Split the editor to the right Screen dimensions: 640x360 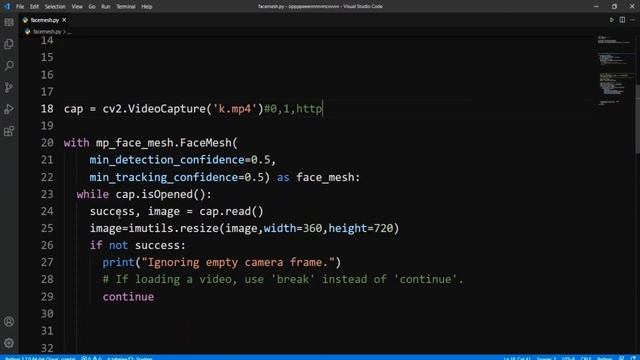point(622,20)
